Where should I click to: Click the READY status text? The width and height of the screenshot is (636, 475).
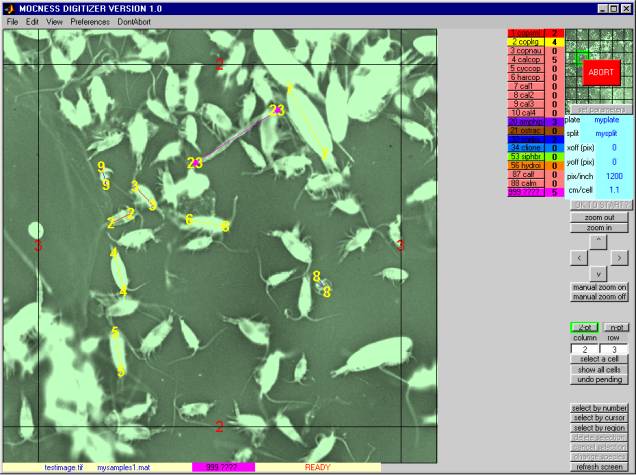[317, 467]
